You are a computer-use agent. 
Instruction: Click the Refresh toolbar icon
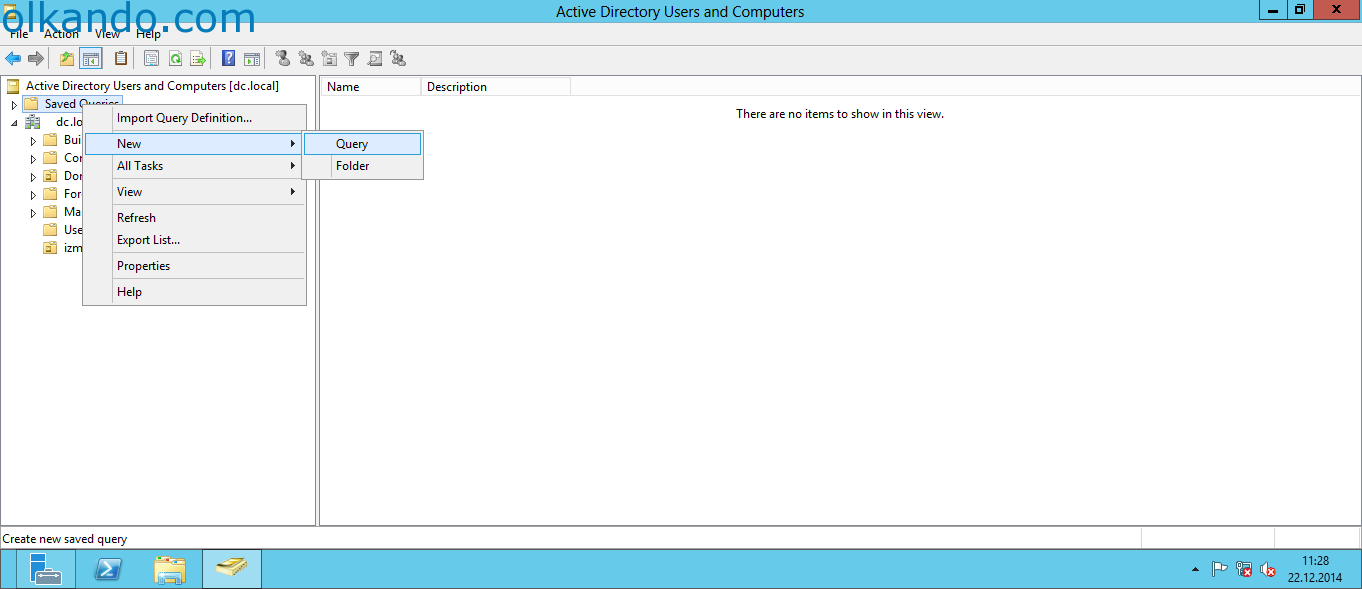pos(175,59)
